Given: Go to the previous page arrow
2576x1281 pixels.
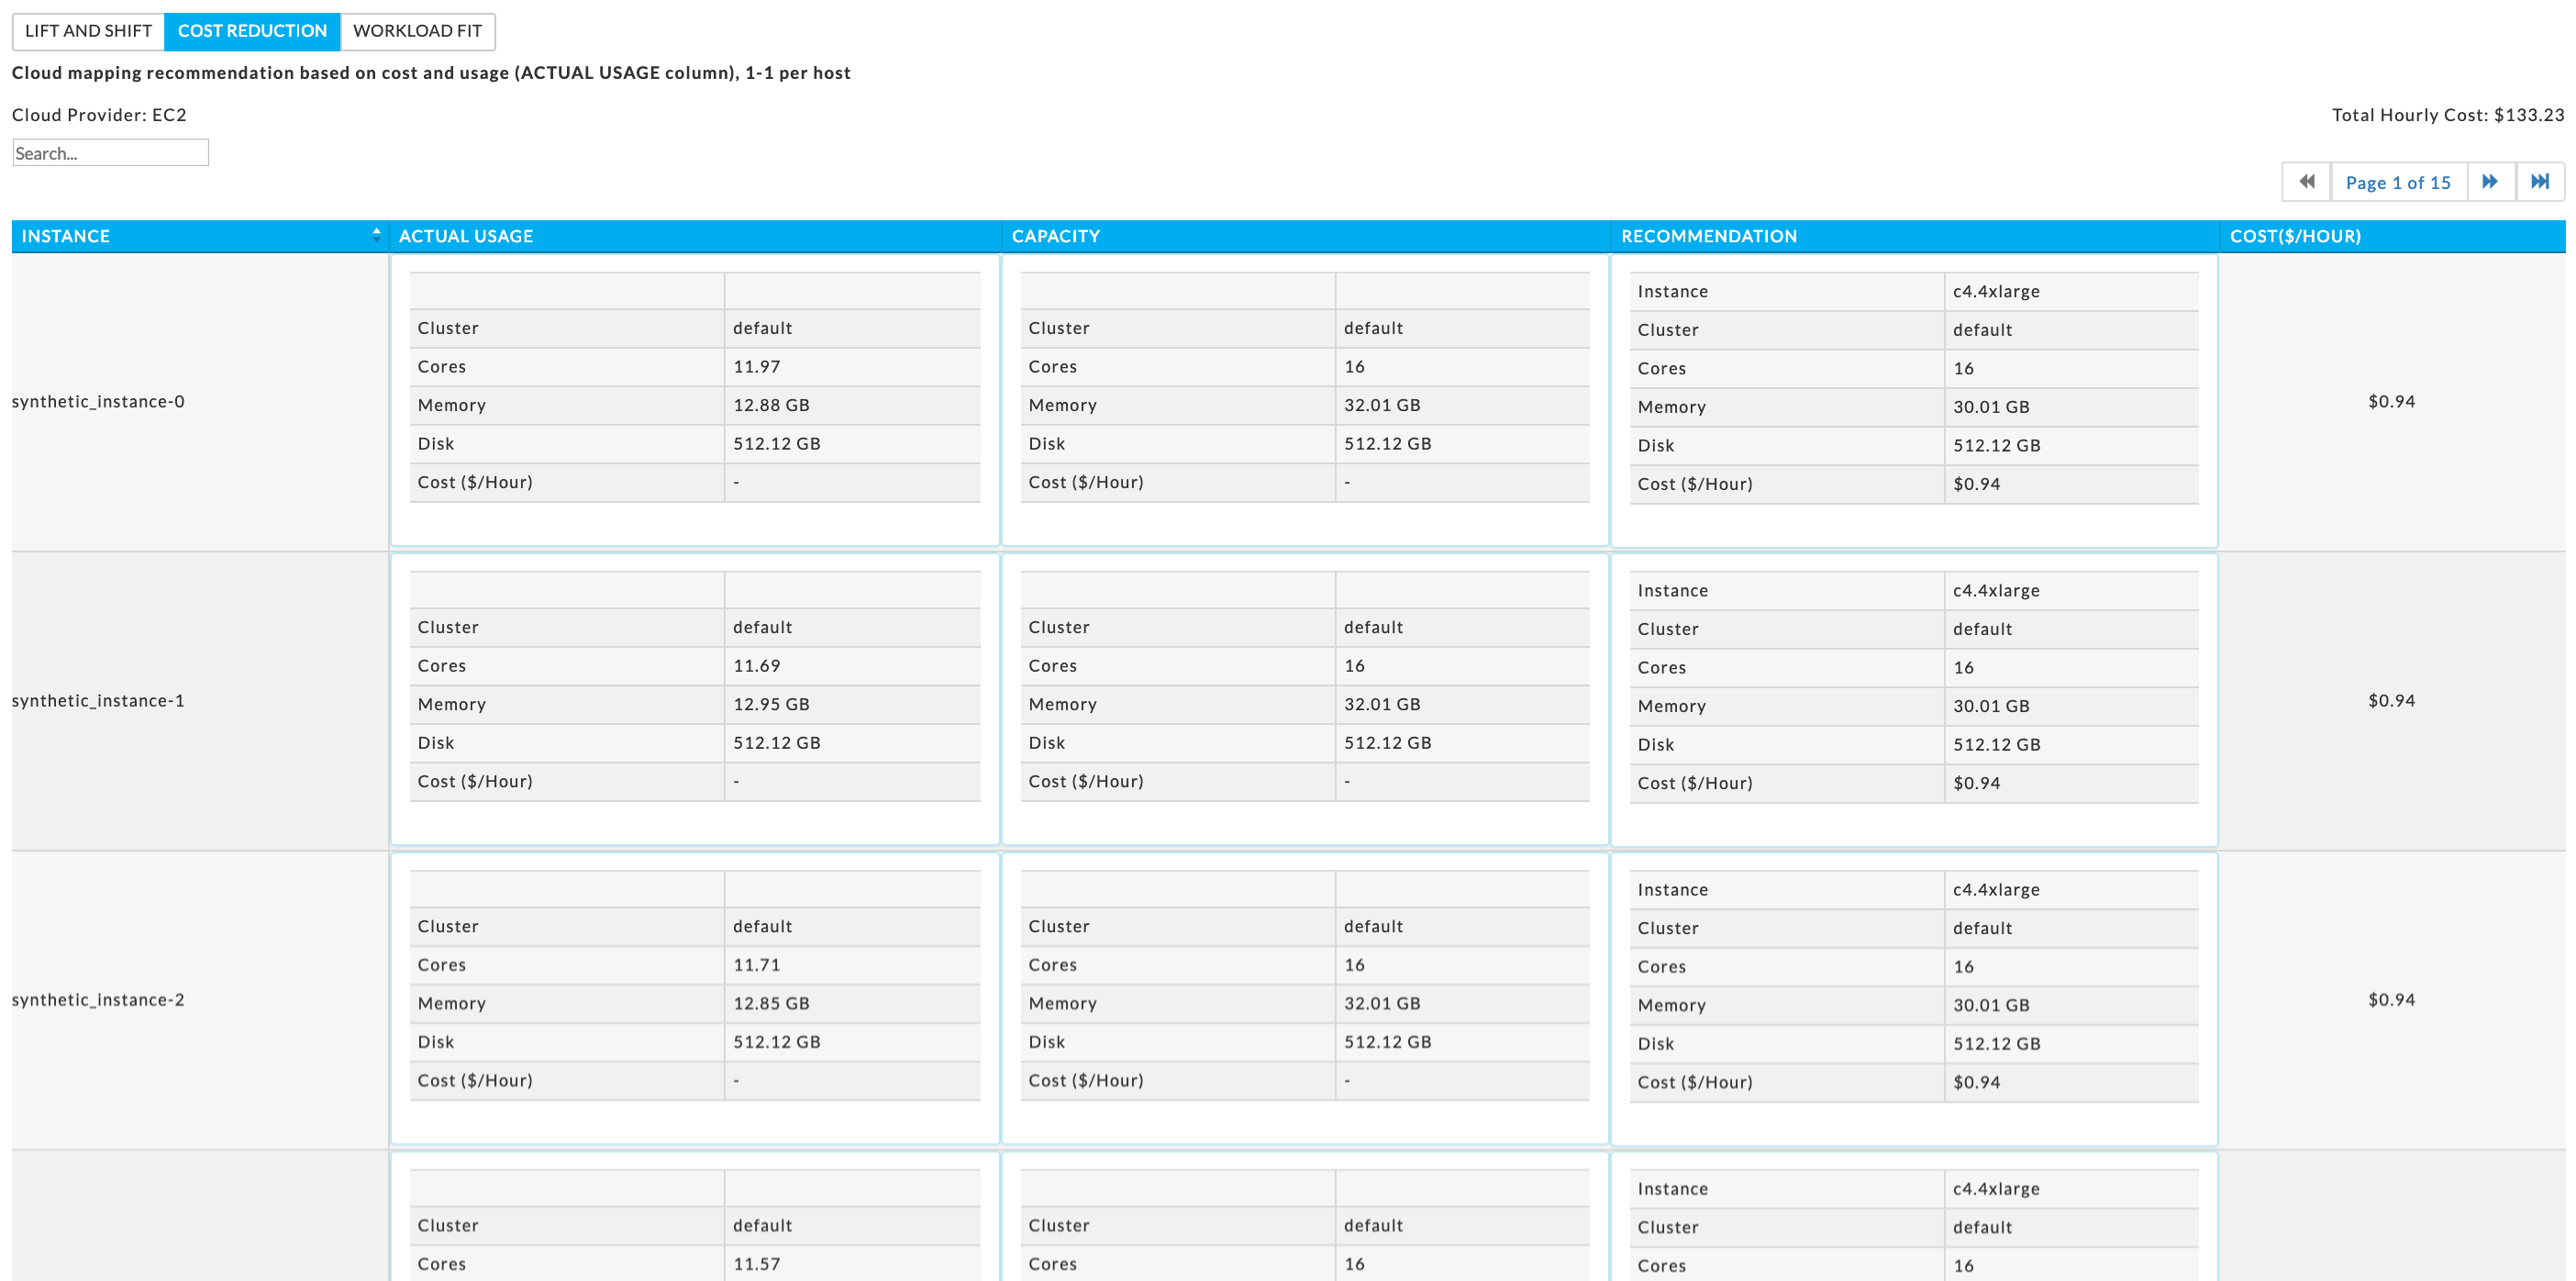Looking at the screenshot, I should pos(2306,182).
